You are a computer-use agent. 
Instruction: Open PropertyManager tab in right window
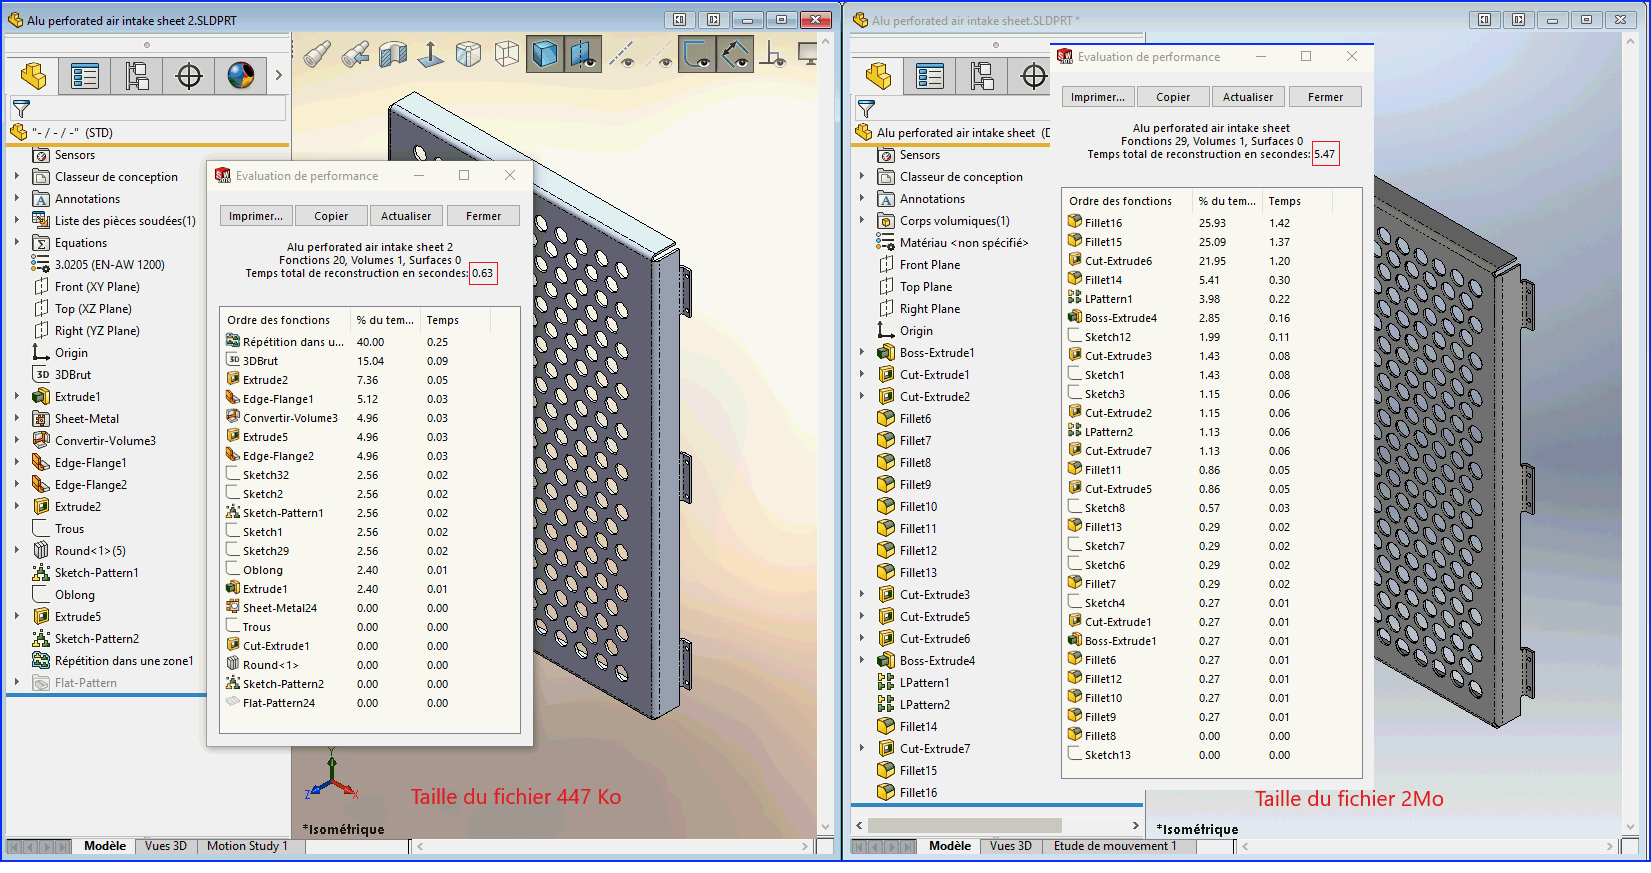click(x=930, y=76)
